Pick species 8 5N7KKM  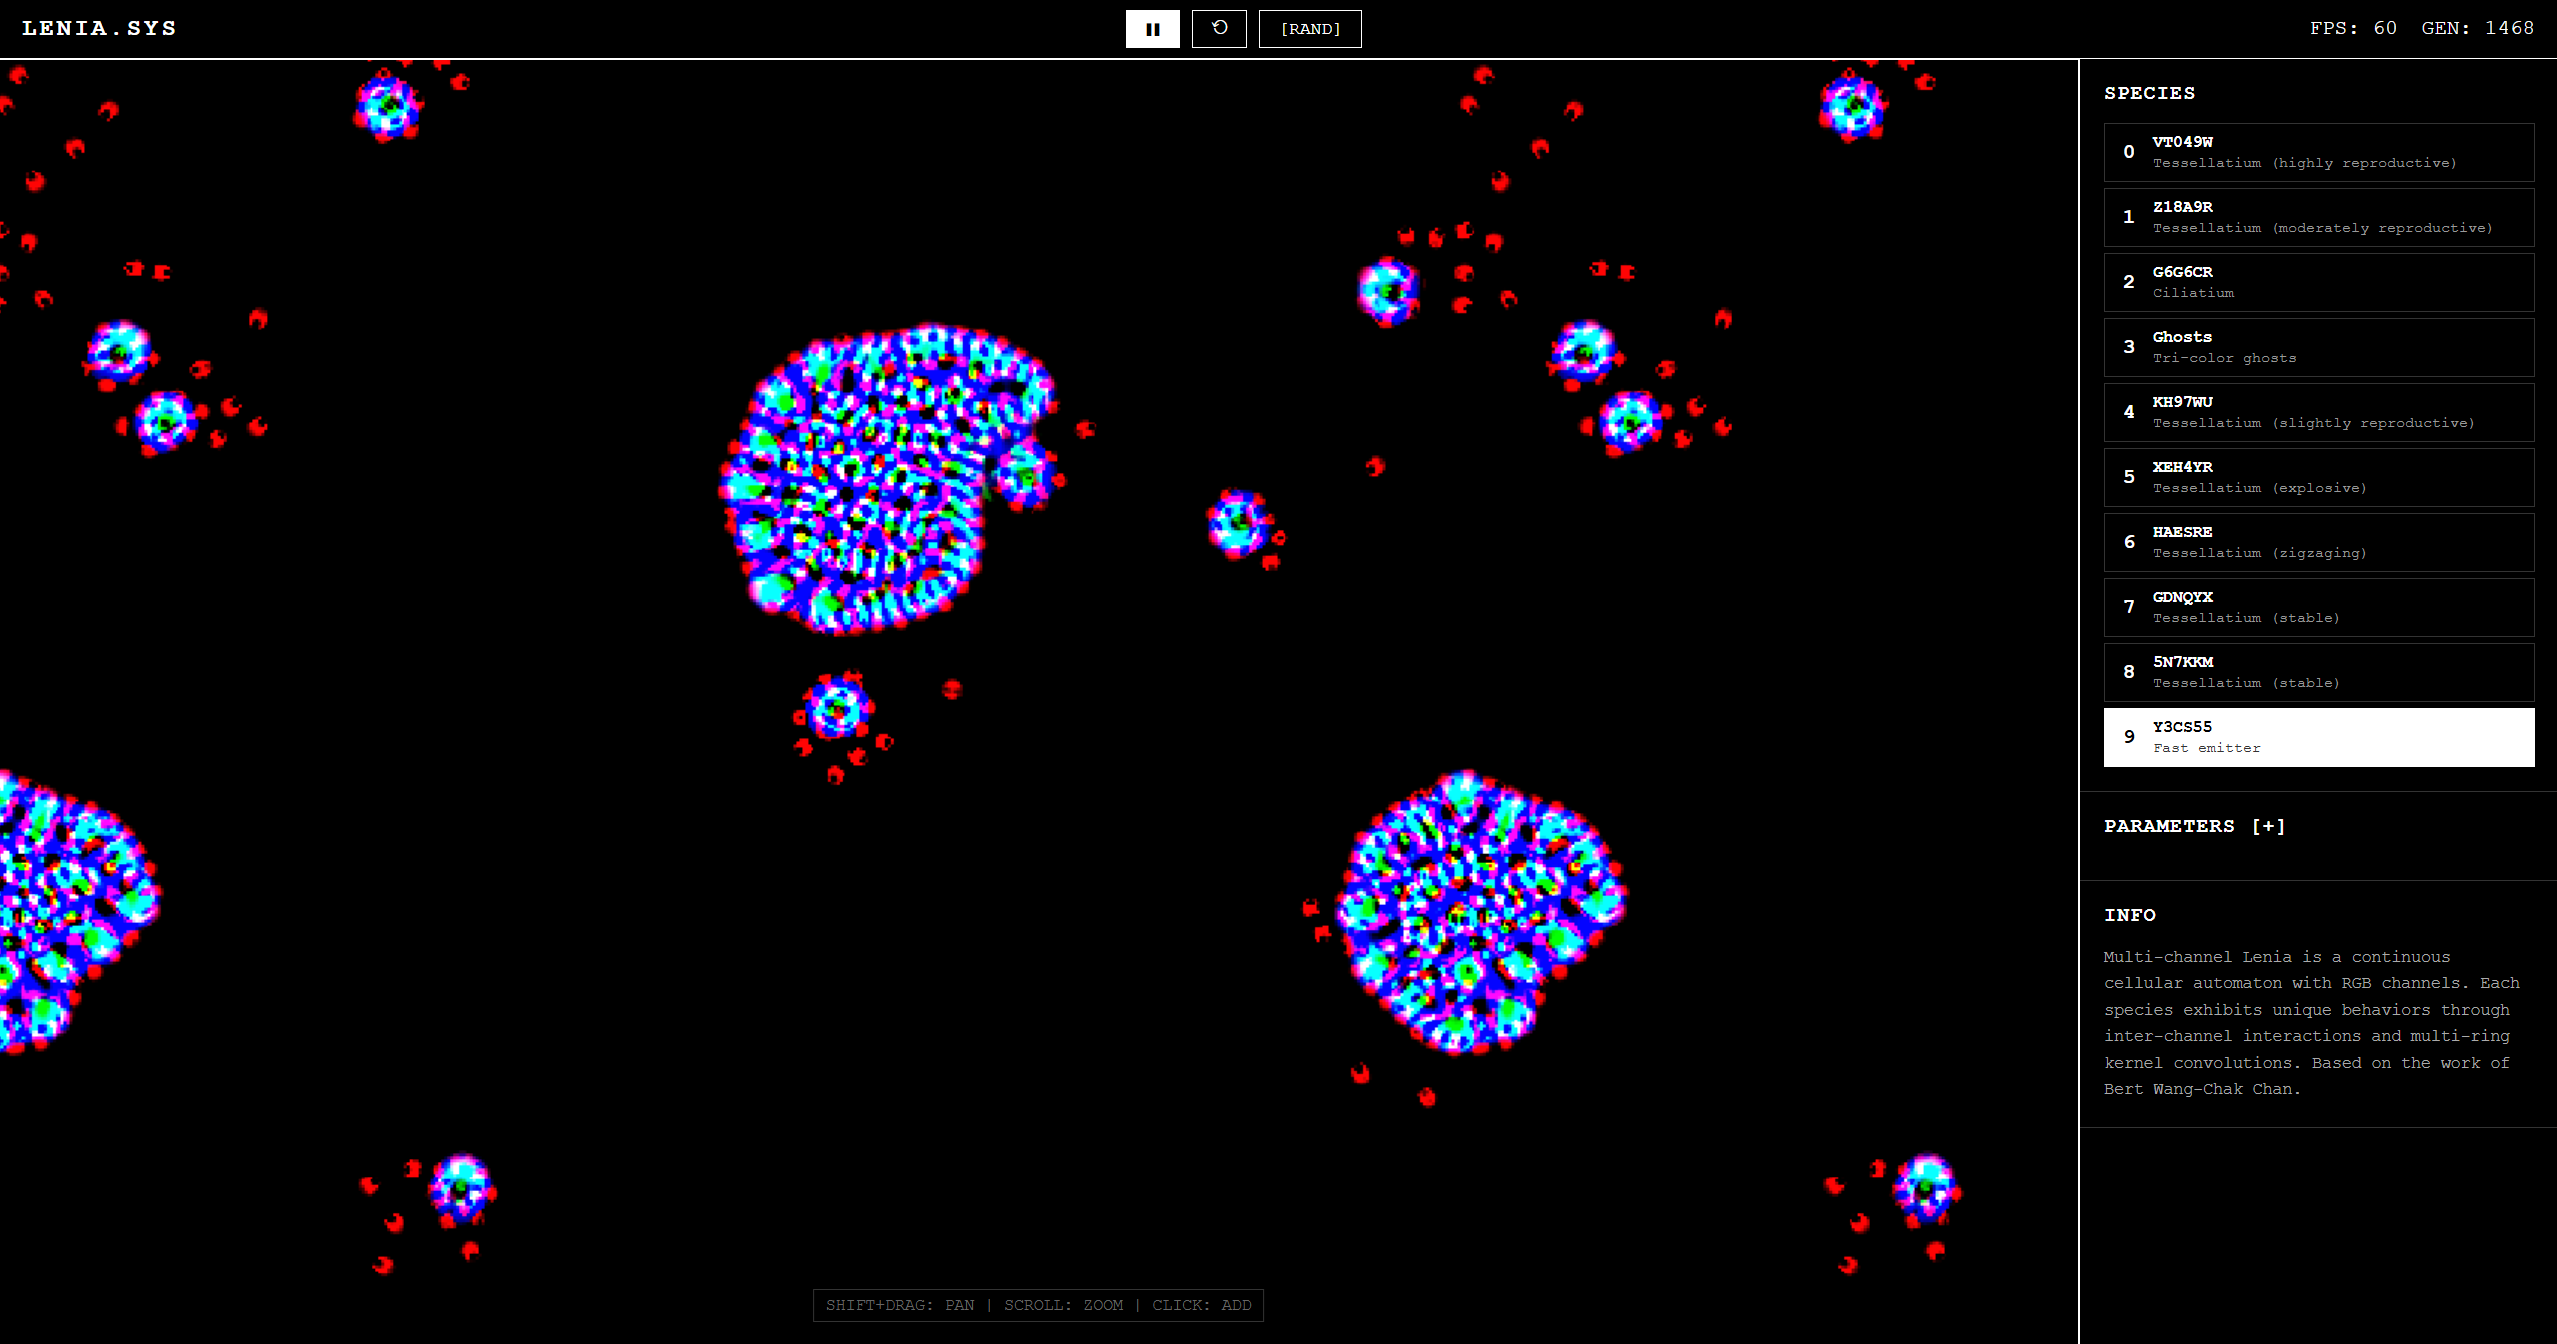coord(2318,672)
